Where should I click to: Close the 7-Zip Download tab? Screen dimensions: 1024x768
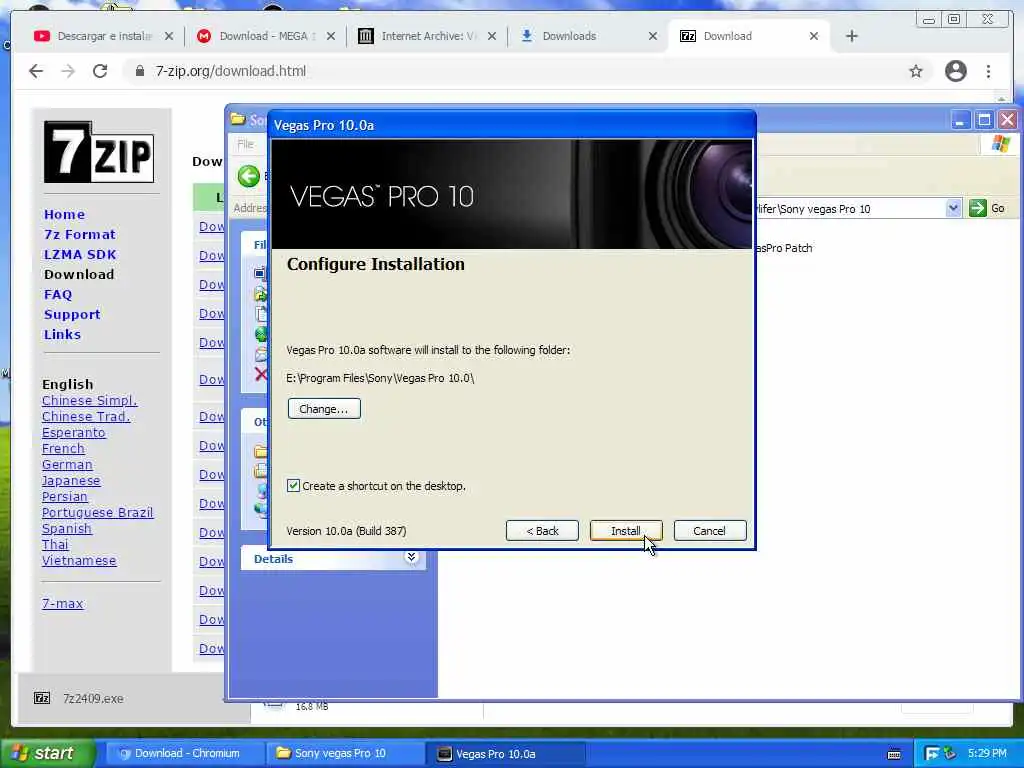[x=814, y=36]
